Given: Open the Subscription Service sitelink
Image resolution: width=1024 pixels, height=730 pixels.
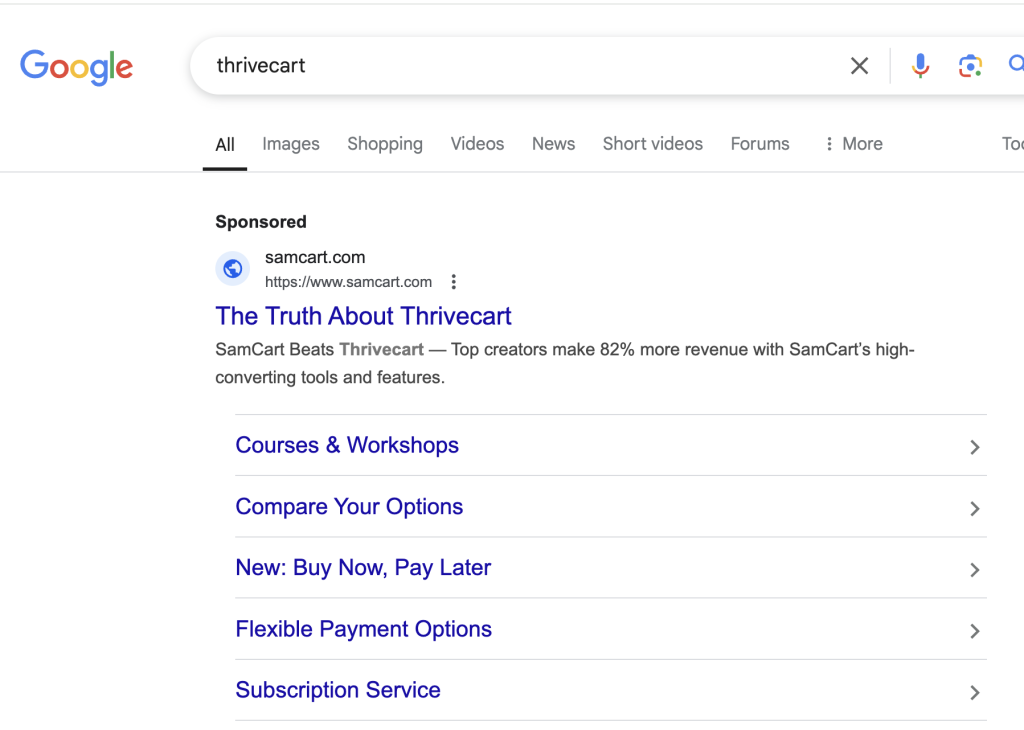Looking at the screenshot, I should [x=338, y=690].
